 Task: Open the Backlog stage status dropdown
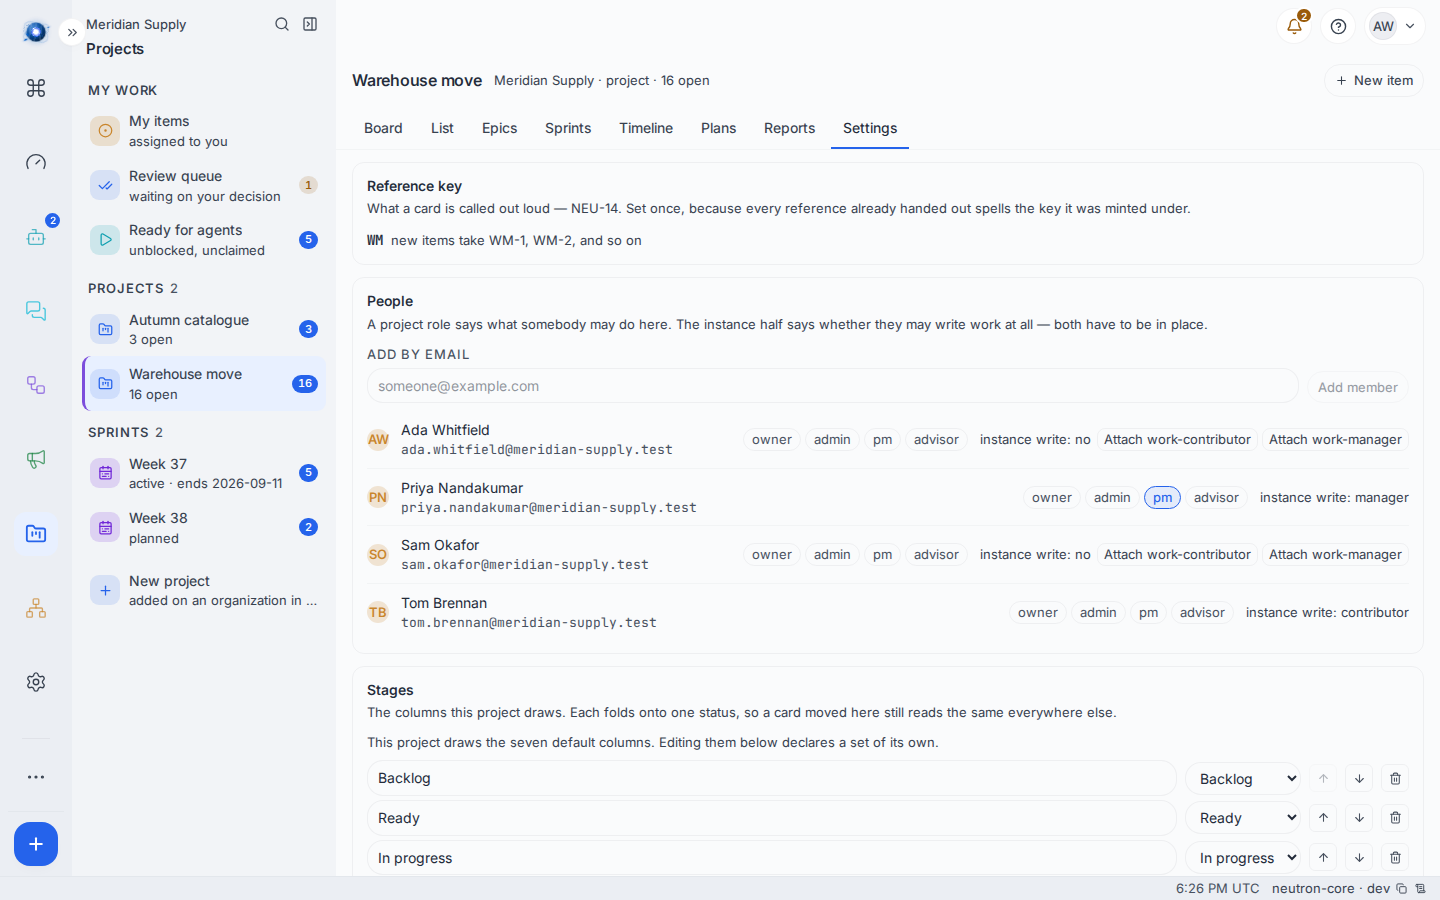1243,779
